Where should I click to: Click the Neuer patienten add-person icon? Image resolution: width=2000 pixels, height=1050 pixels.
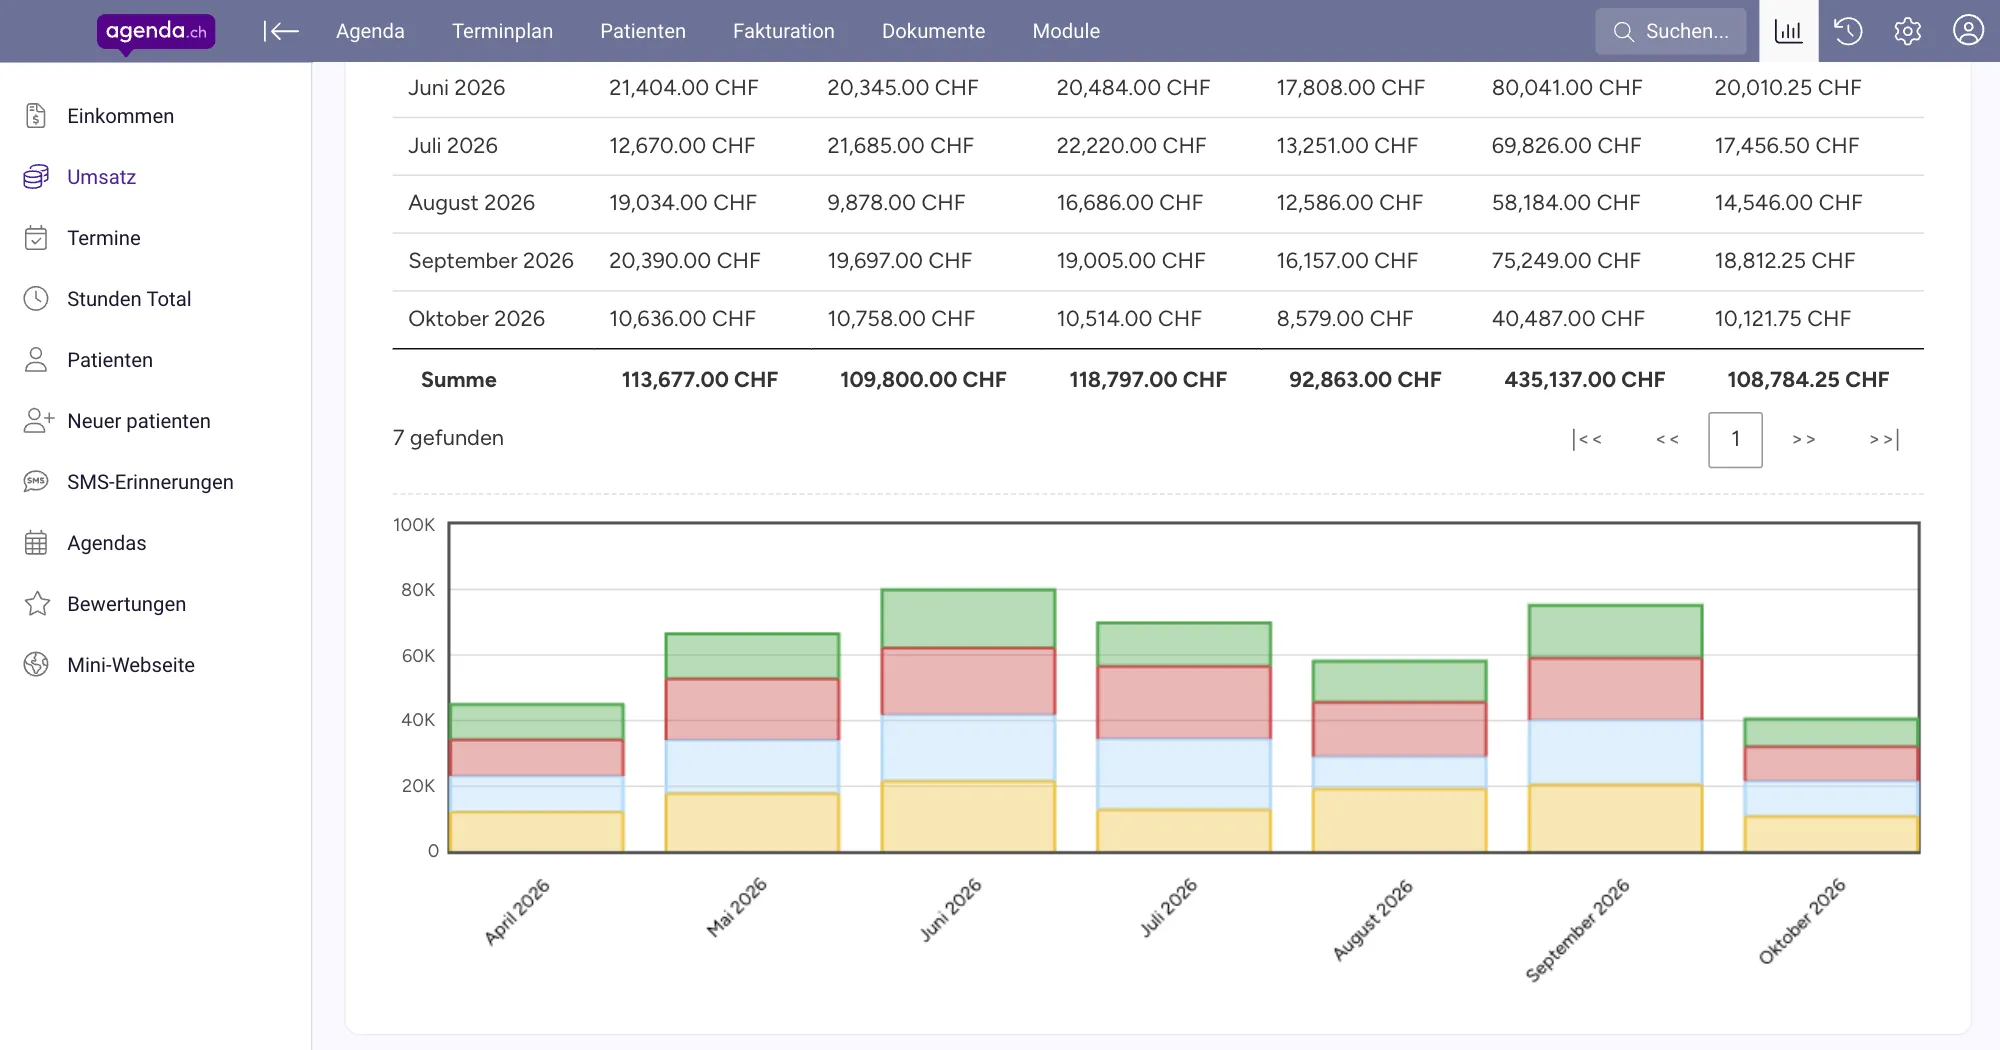pos(38,421)
